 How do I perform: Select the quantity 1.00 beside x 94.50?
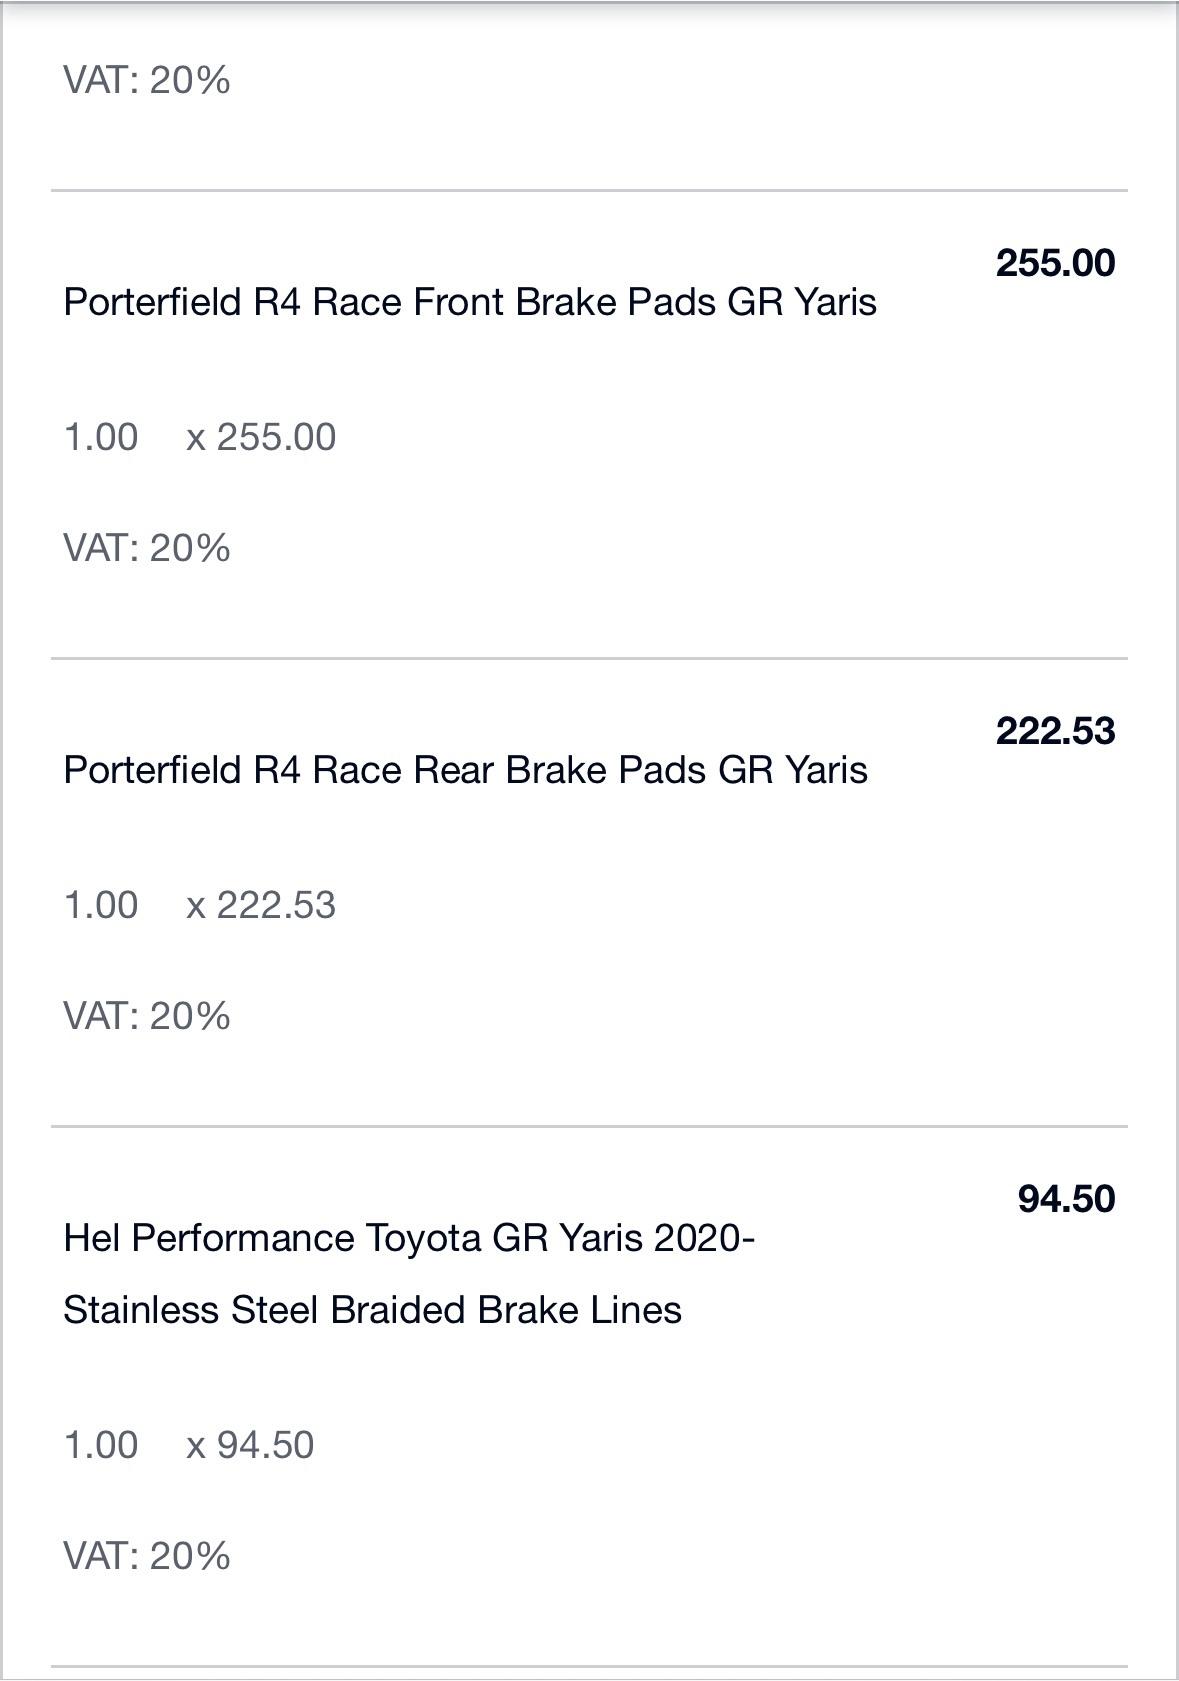(101, 1445)
